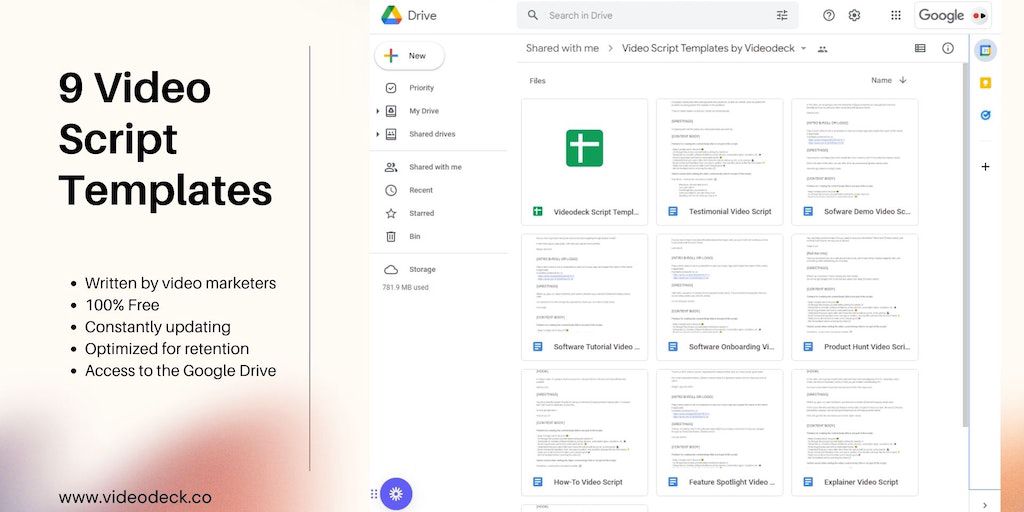Open Storage in the sidebar
The height and width of the screenshot is (512, 1024).
422,270
